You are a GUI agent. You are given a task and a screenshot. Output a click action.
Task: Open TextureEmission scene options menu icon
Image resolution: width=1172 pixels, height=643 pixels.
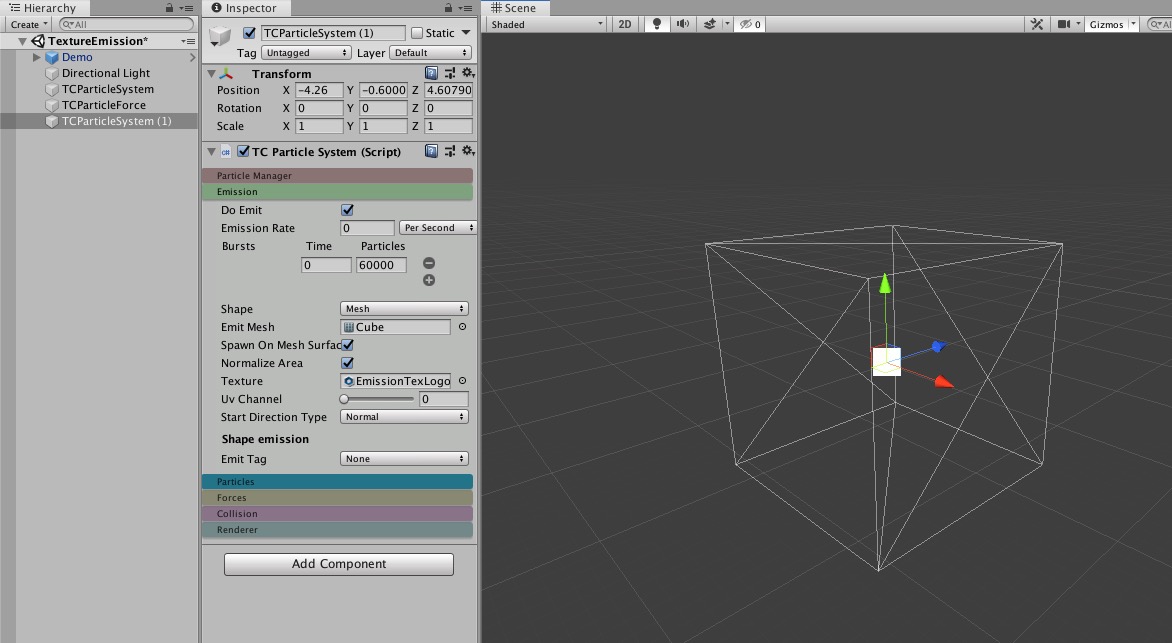[188, 41]
